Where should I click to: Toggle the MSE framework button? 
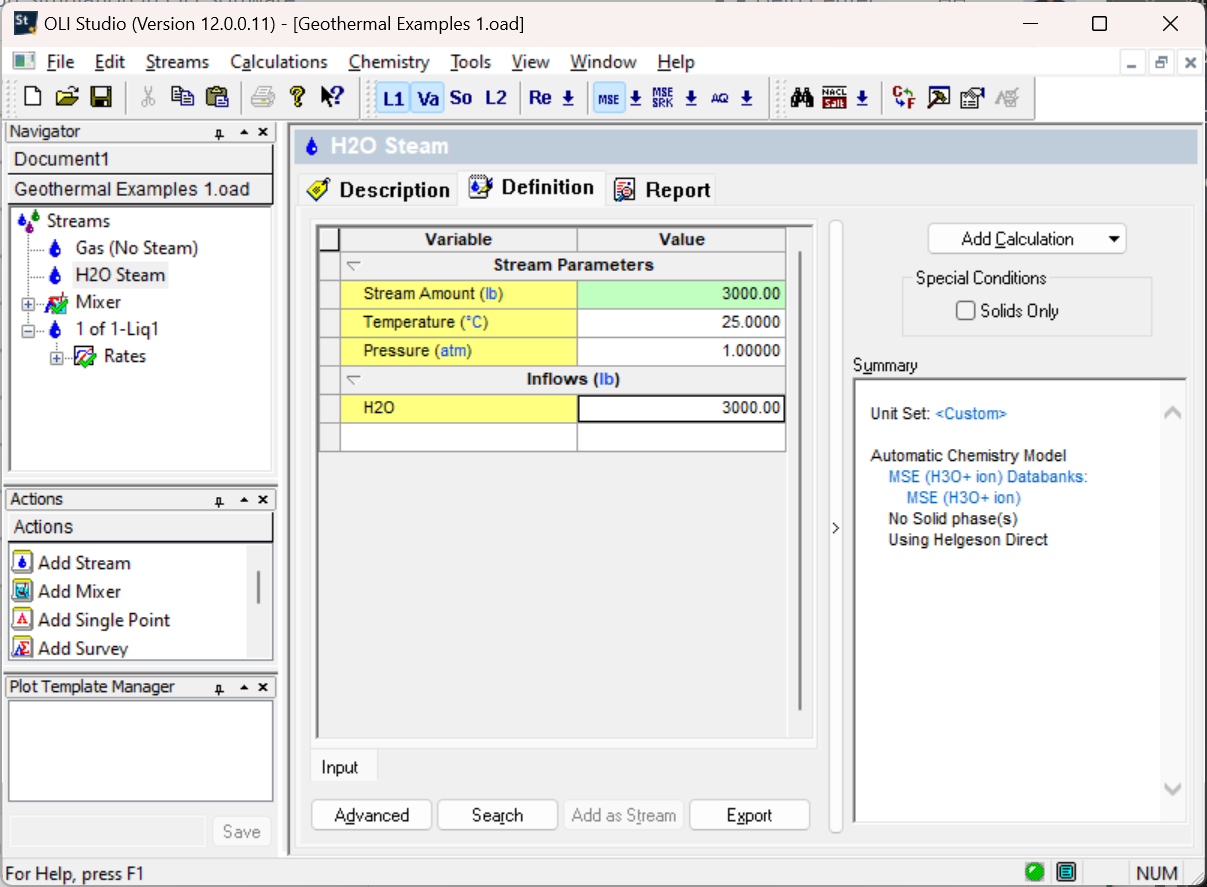(609, 98)
